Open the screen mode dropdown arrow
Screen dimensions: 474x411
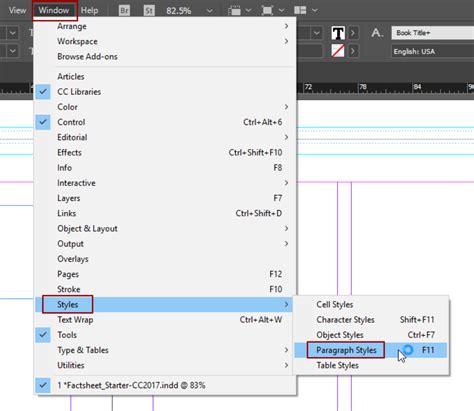pyautogui.click(x=282, y=11)
